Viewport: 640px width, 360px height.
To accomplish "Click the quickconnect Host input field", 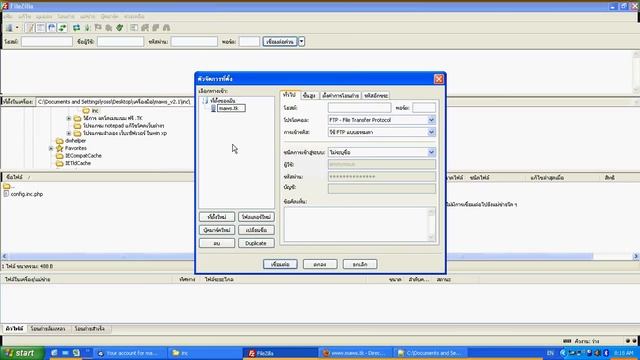I will (x=47, y=42).
